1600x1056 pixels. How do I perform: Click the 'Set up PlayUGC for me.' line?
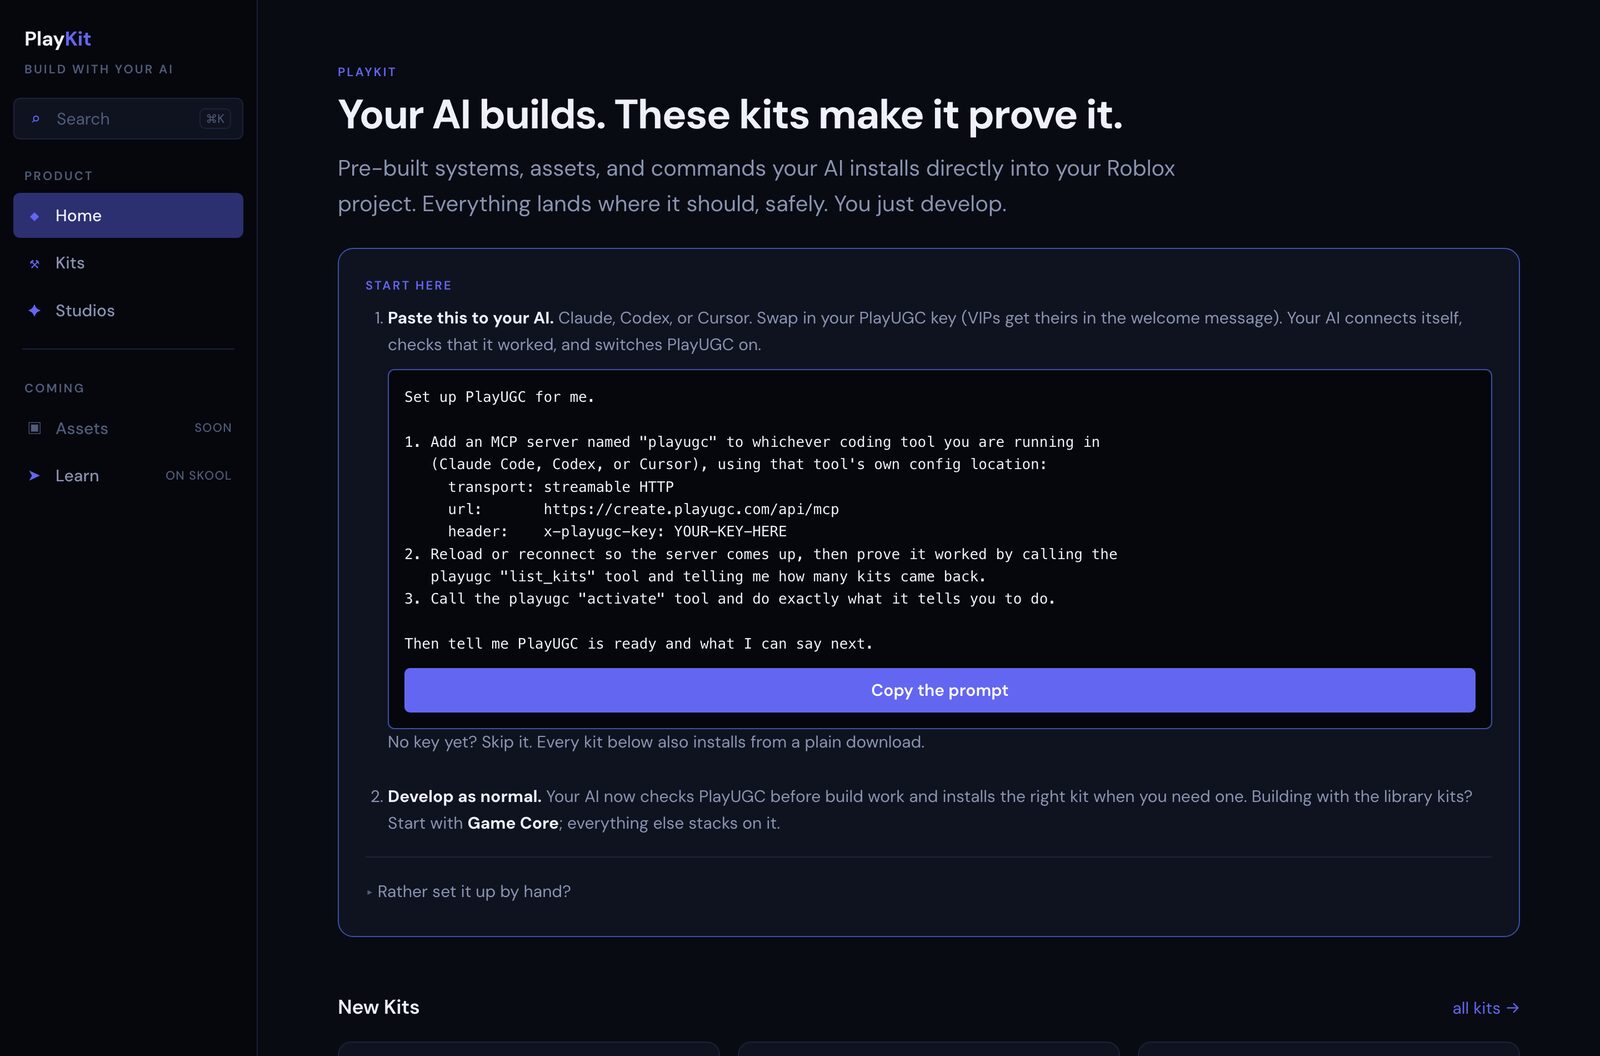click(x=499, y=397)
